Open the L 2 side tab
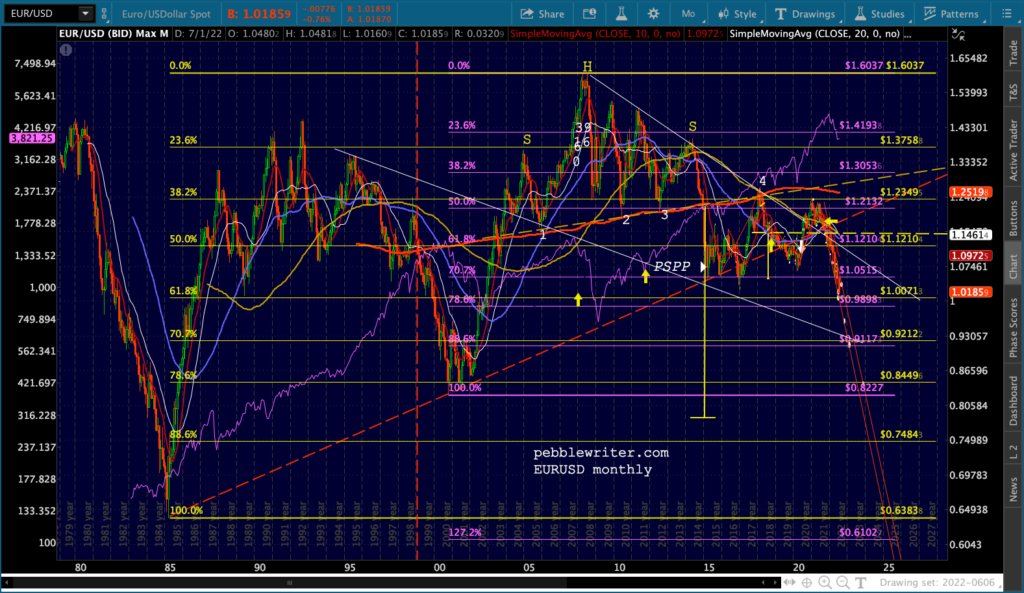The image size is (1024, 593). (x=1014, y=451)
